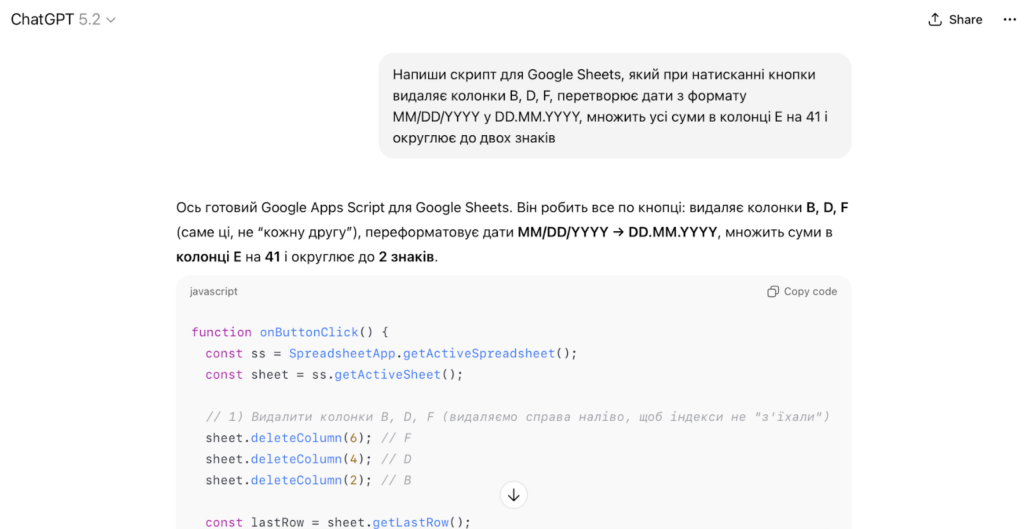
Task: Click the Share text label
Action: 965,20
